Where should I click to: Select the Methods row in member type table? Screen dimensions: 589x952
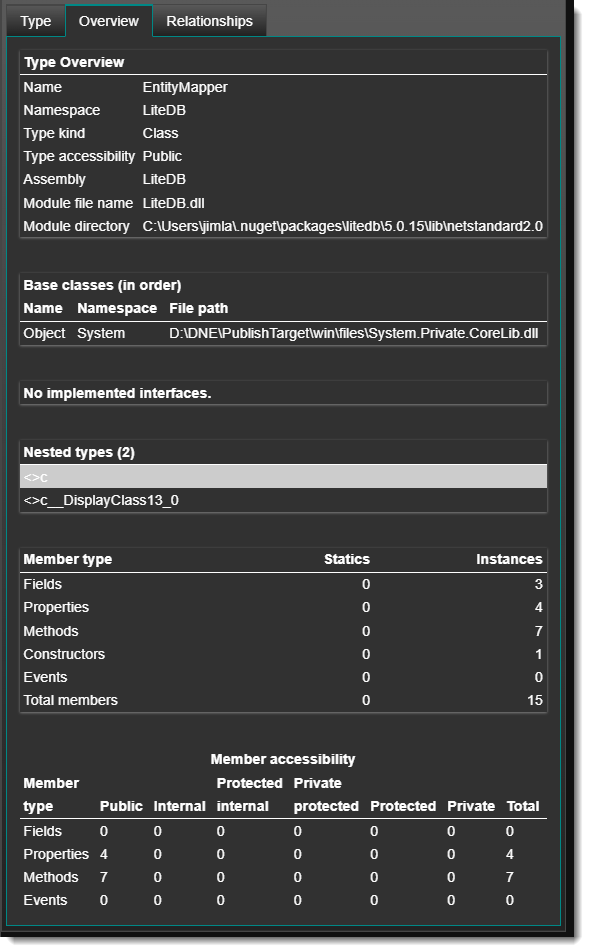(284, 631)
